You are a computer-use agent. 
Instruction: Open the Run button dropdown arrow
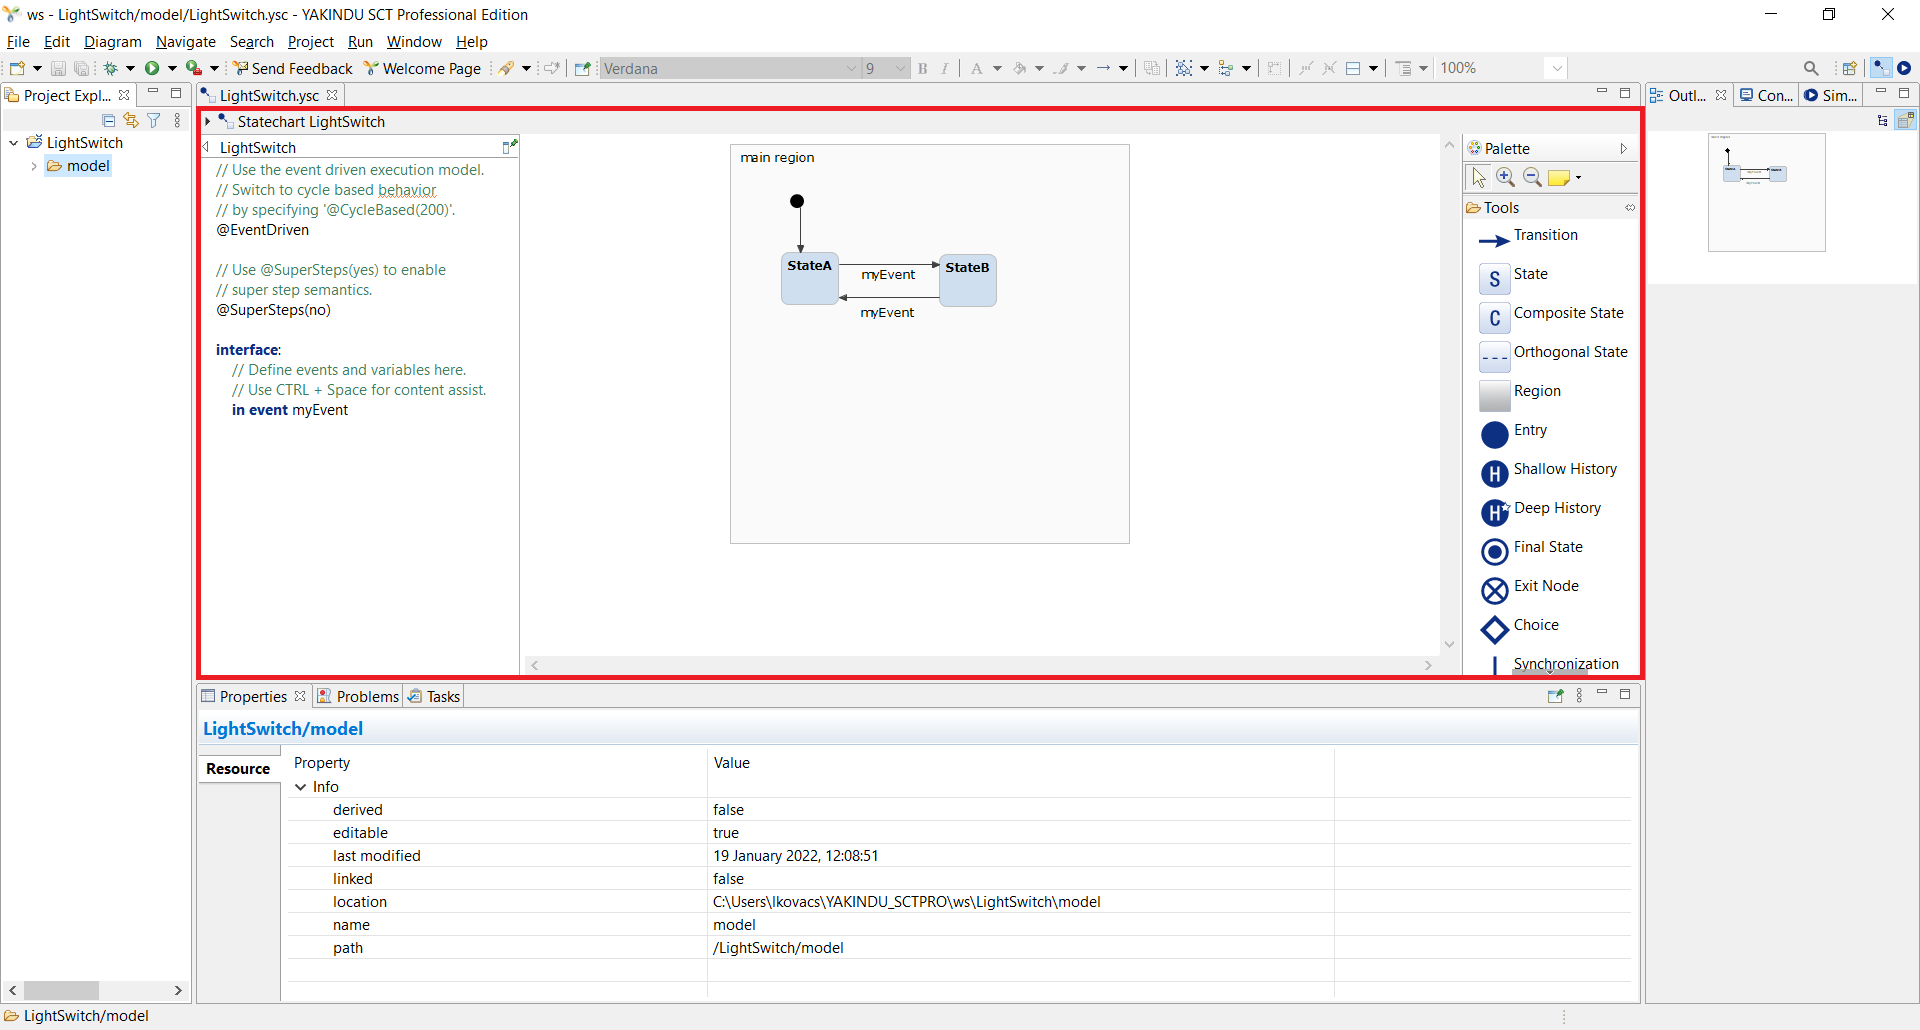point(172,68)
